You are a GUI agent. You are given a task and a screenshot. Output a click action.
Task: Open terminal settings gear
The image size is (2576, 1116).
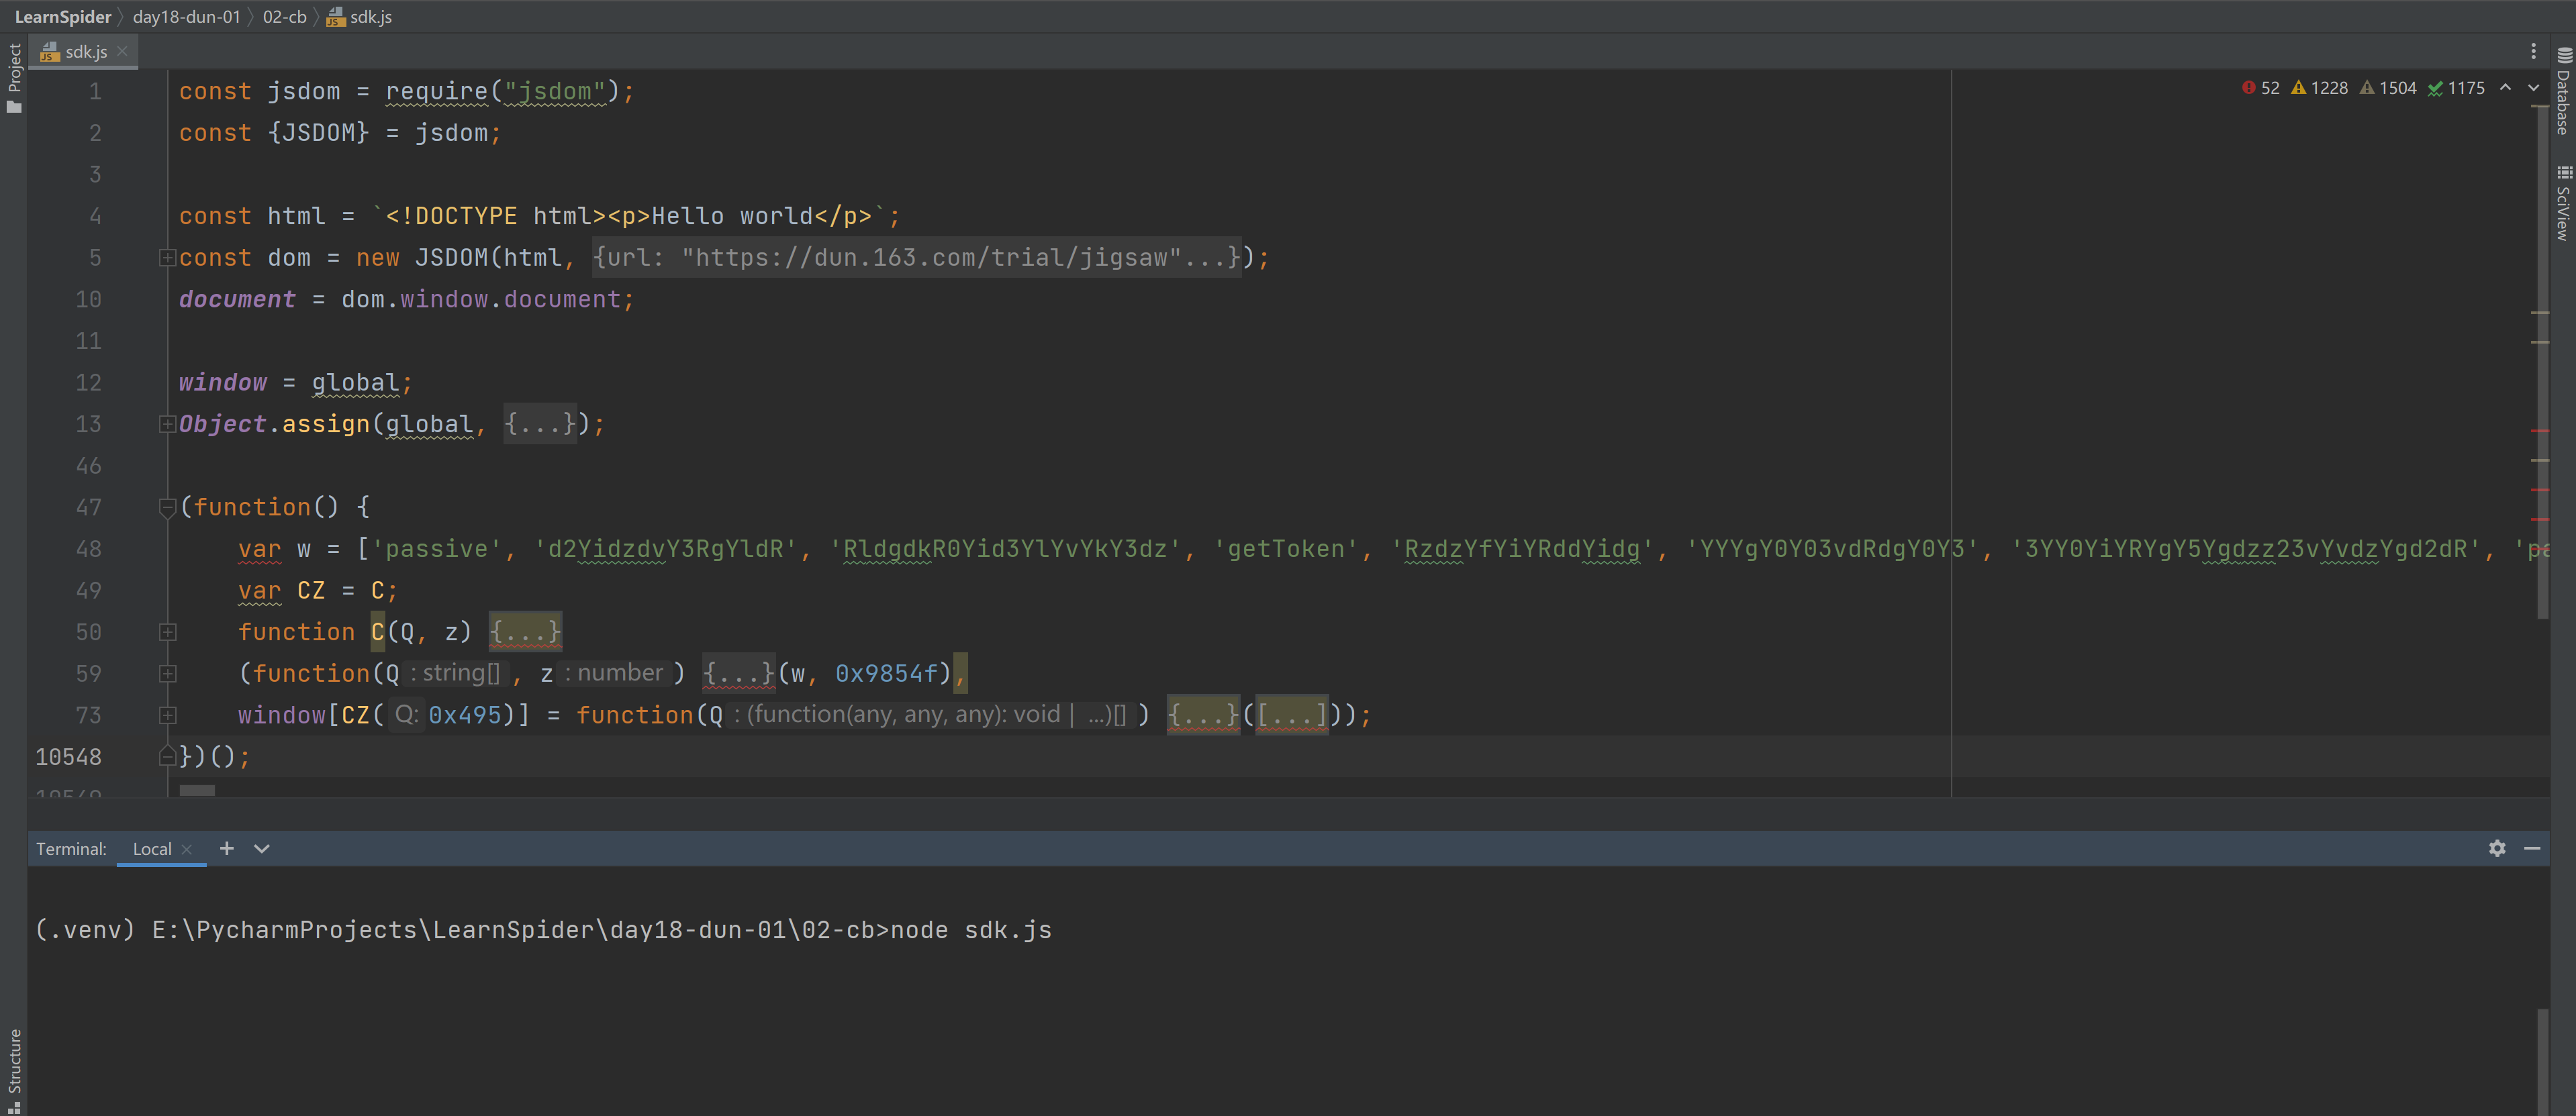click(2497, 848)
